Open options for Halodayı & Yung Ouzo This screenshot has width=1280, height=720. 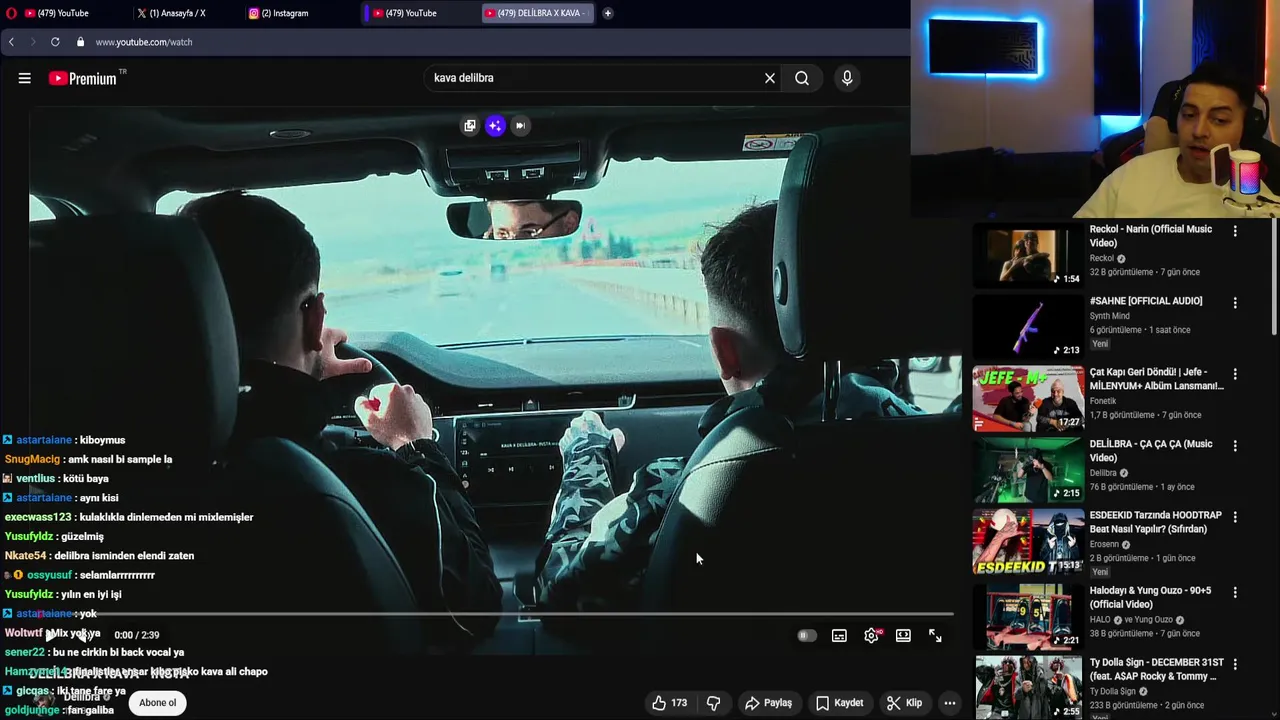[1235, 593]
